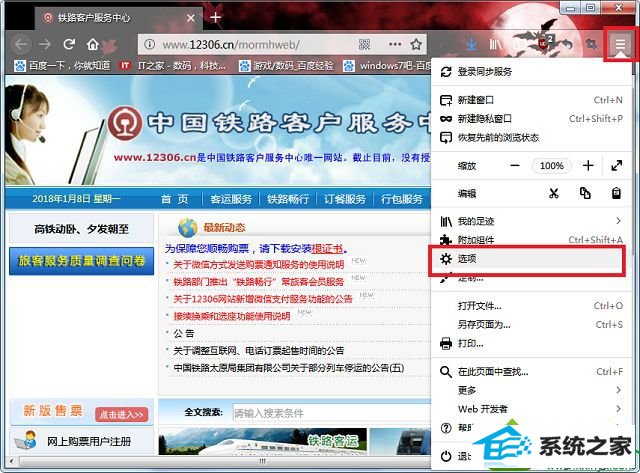Open 游戏/数码_百度经验 bookmark
640x473 pixels.
[x=287, y=65]
